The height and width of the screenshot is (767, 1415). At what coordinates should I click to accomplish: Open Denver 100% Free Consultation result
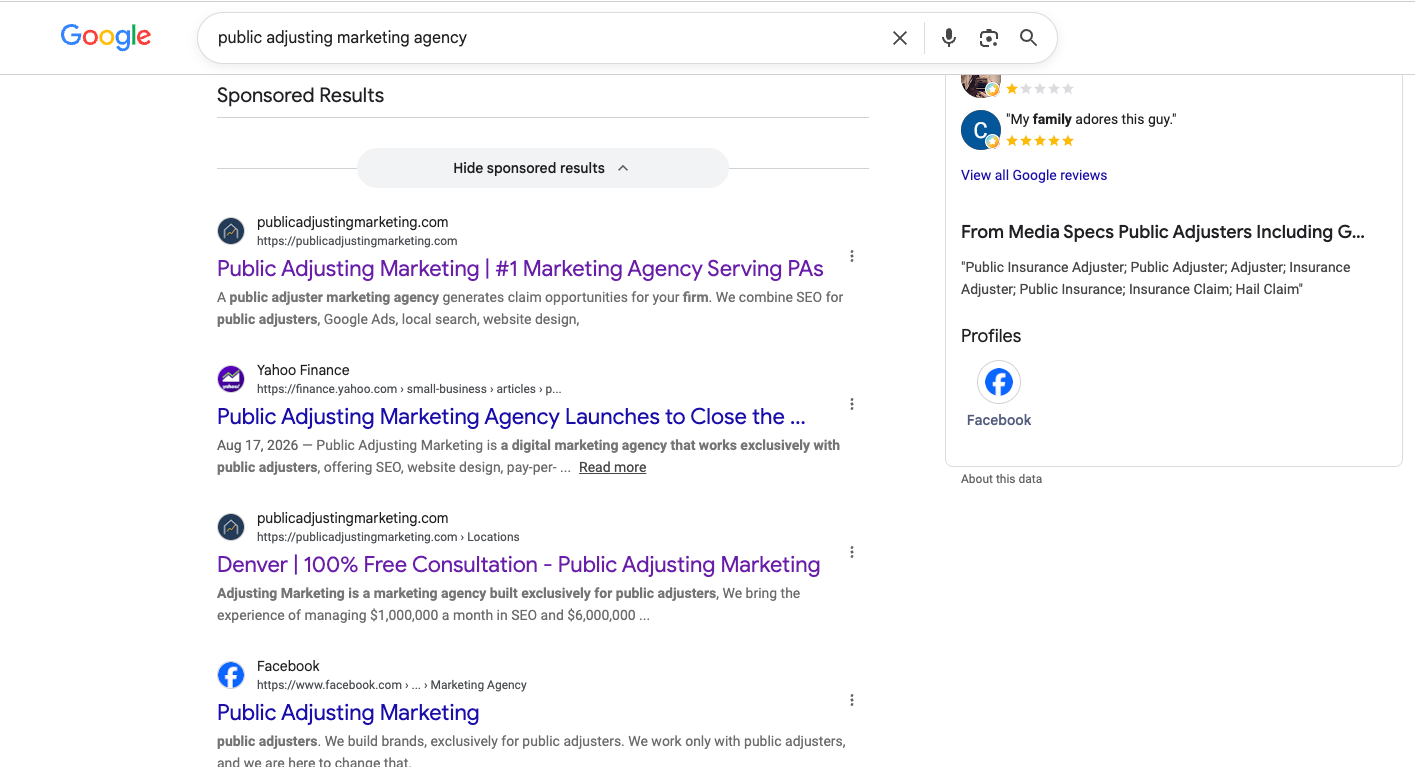coord(518,564)
